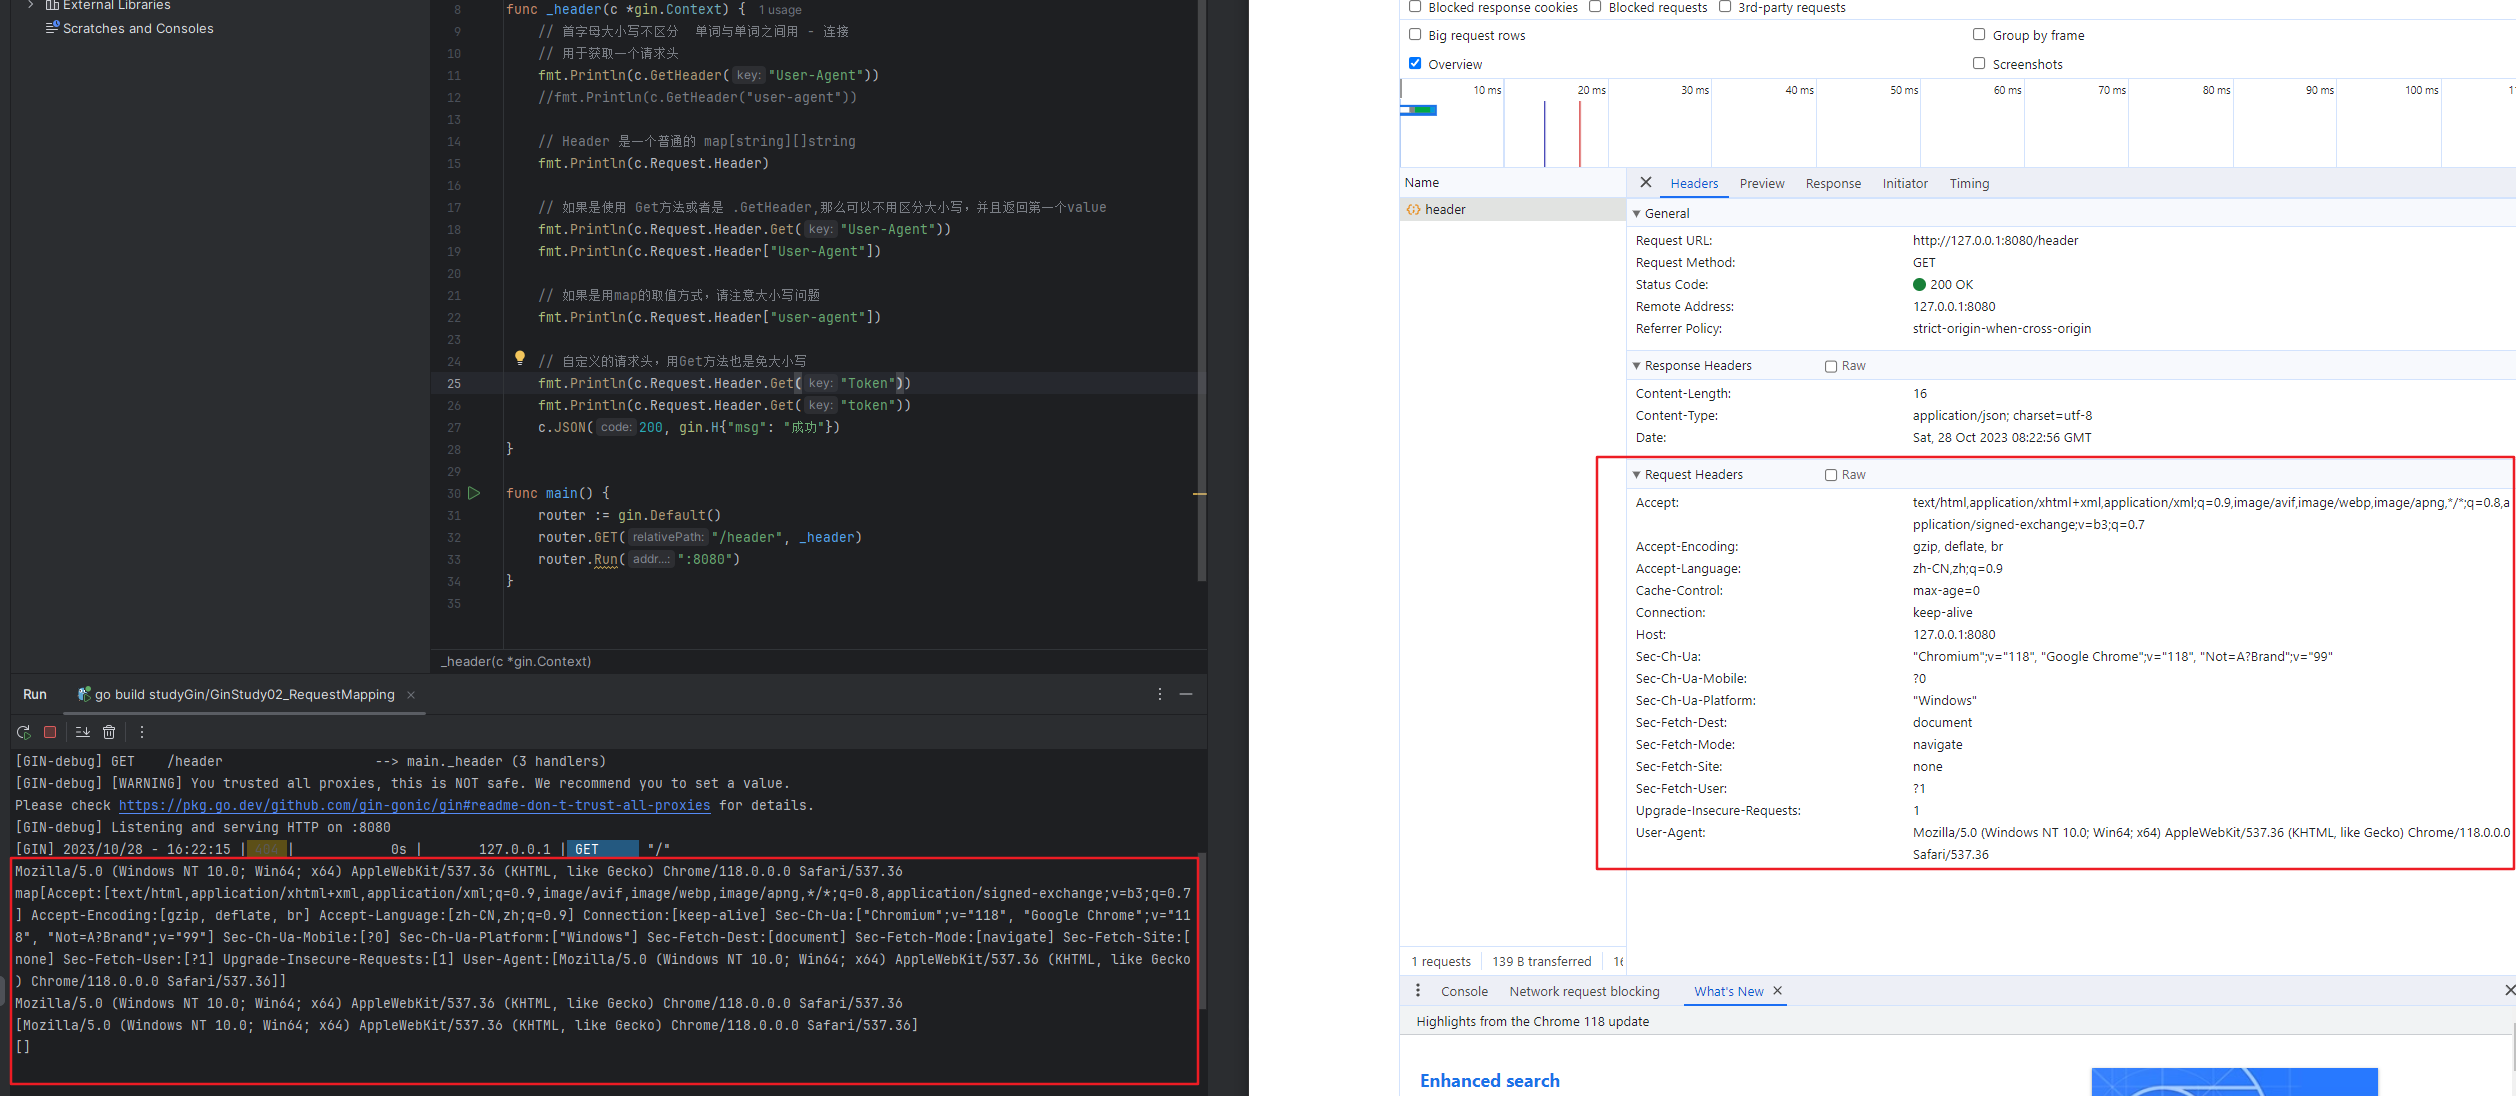Click the Content-Length value 16
Viewport: 2516px width, 1096px height.
[1920, 394]
